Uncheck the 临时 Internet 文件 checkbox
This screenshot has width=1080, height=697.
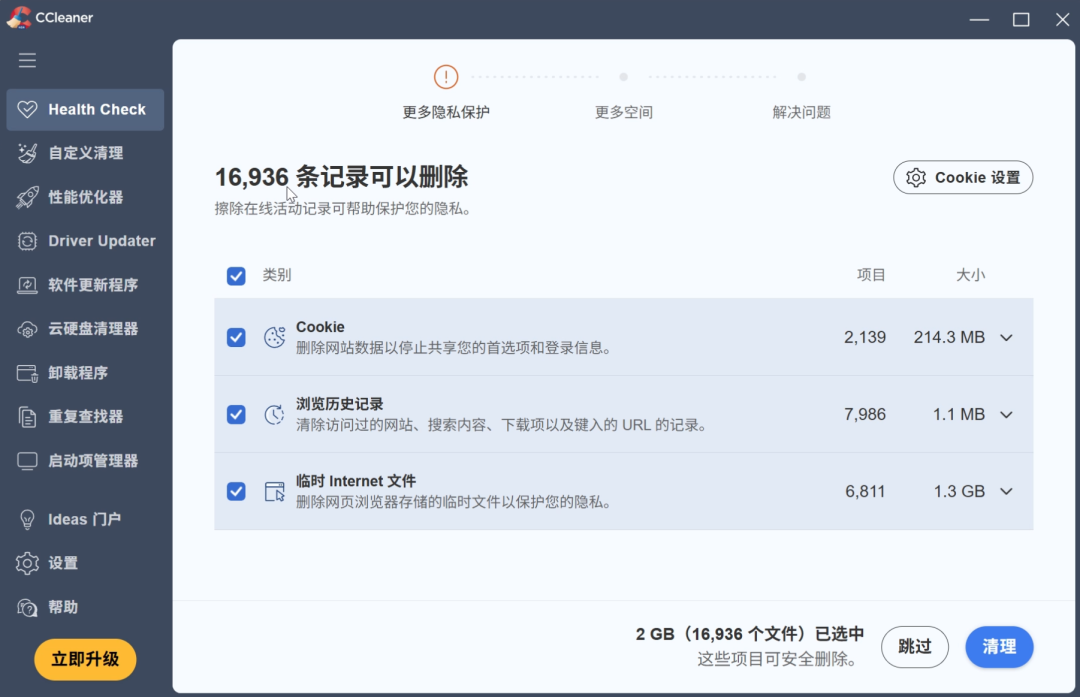click(236, 491)
